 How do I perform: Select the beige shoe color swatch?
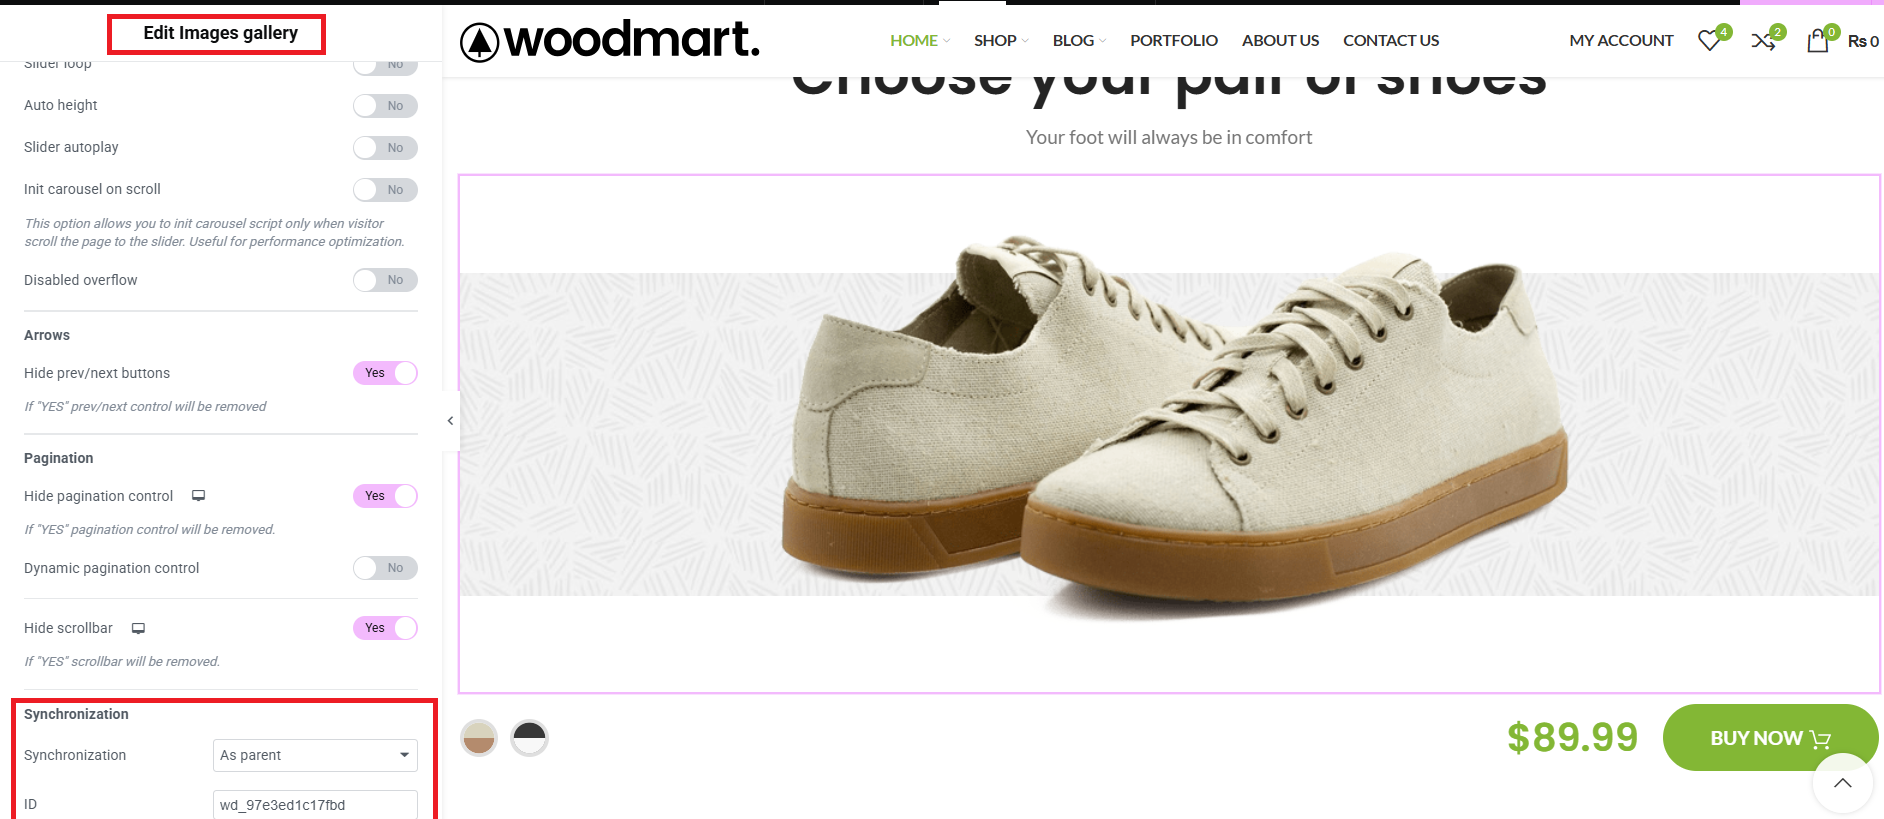pyautogui.click(x=479, y=738)
